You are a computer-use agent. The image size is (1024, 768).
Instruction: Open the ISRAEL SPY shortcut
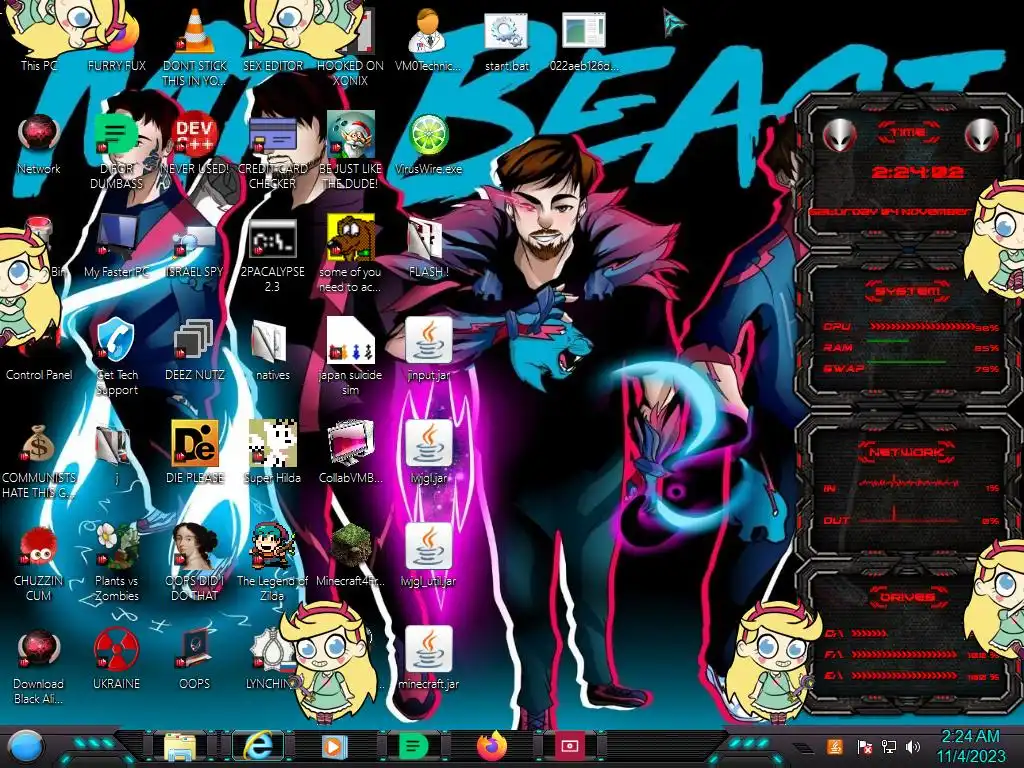coord(195,242)
